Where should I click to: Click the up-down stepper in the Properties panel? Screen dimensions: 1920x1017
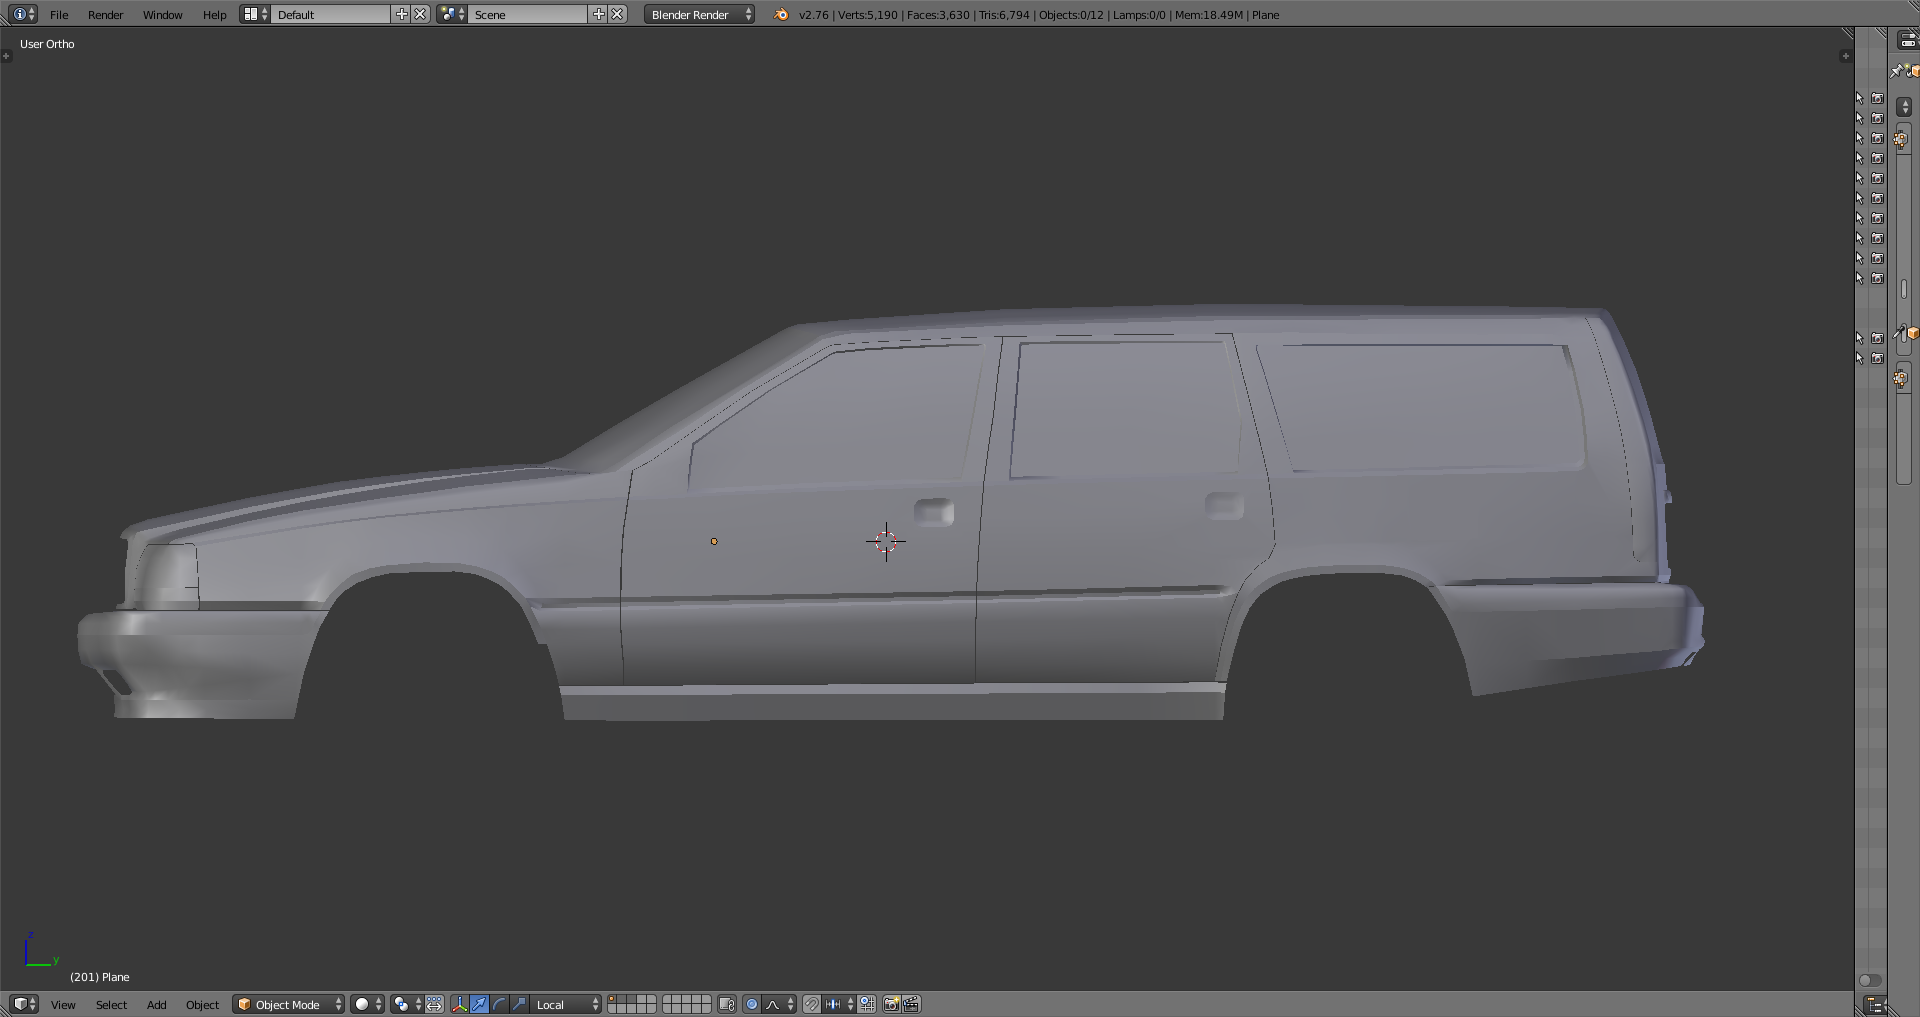(1904, 106)
